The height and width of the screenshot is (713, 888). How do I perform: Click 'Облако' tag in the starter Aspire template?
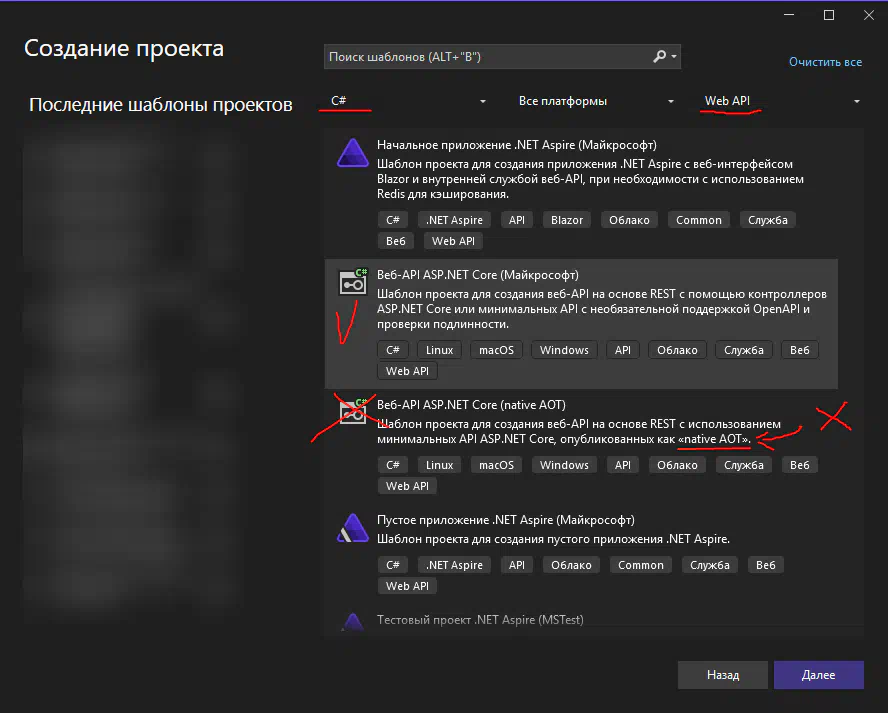[629, 220]
